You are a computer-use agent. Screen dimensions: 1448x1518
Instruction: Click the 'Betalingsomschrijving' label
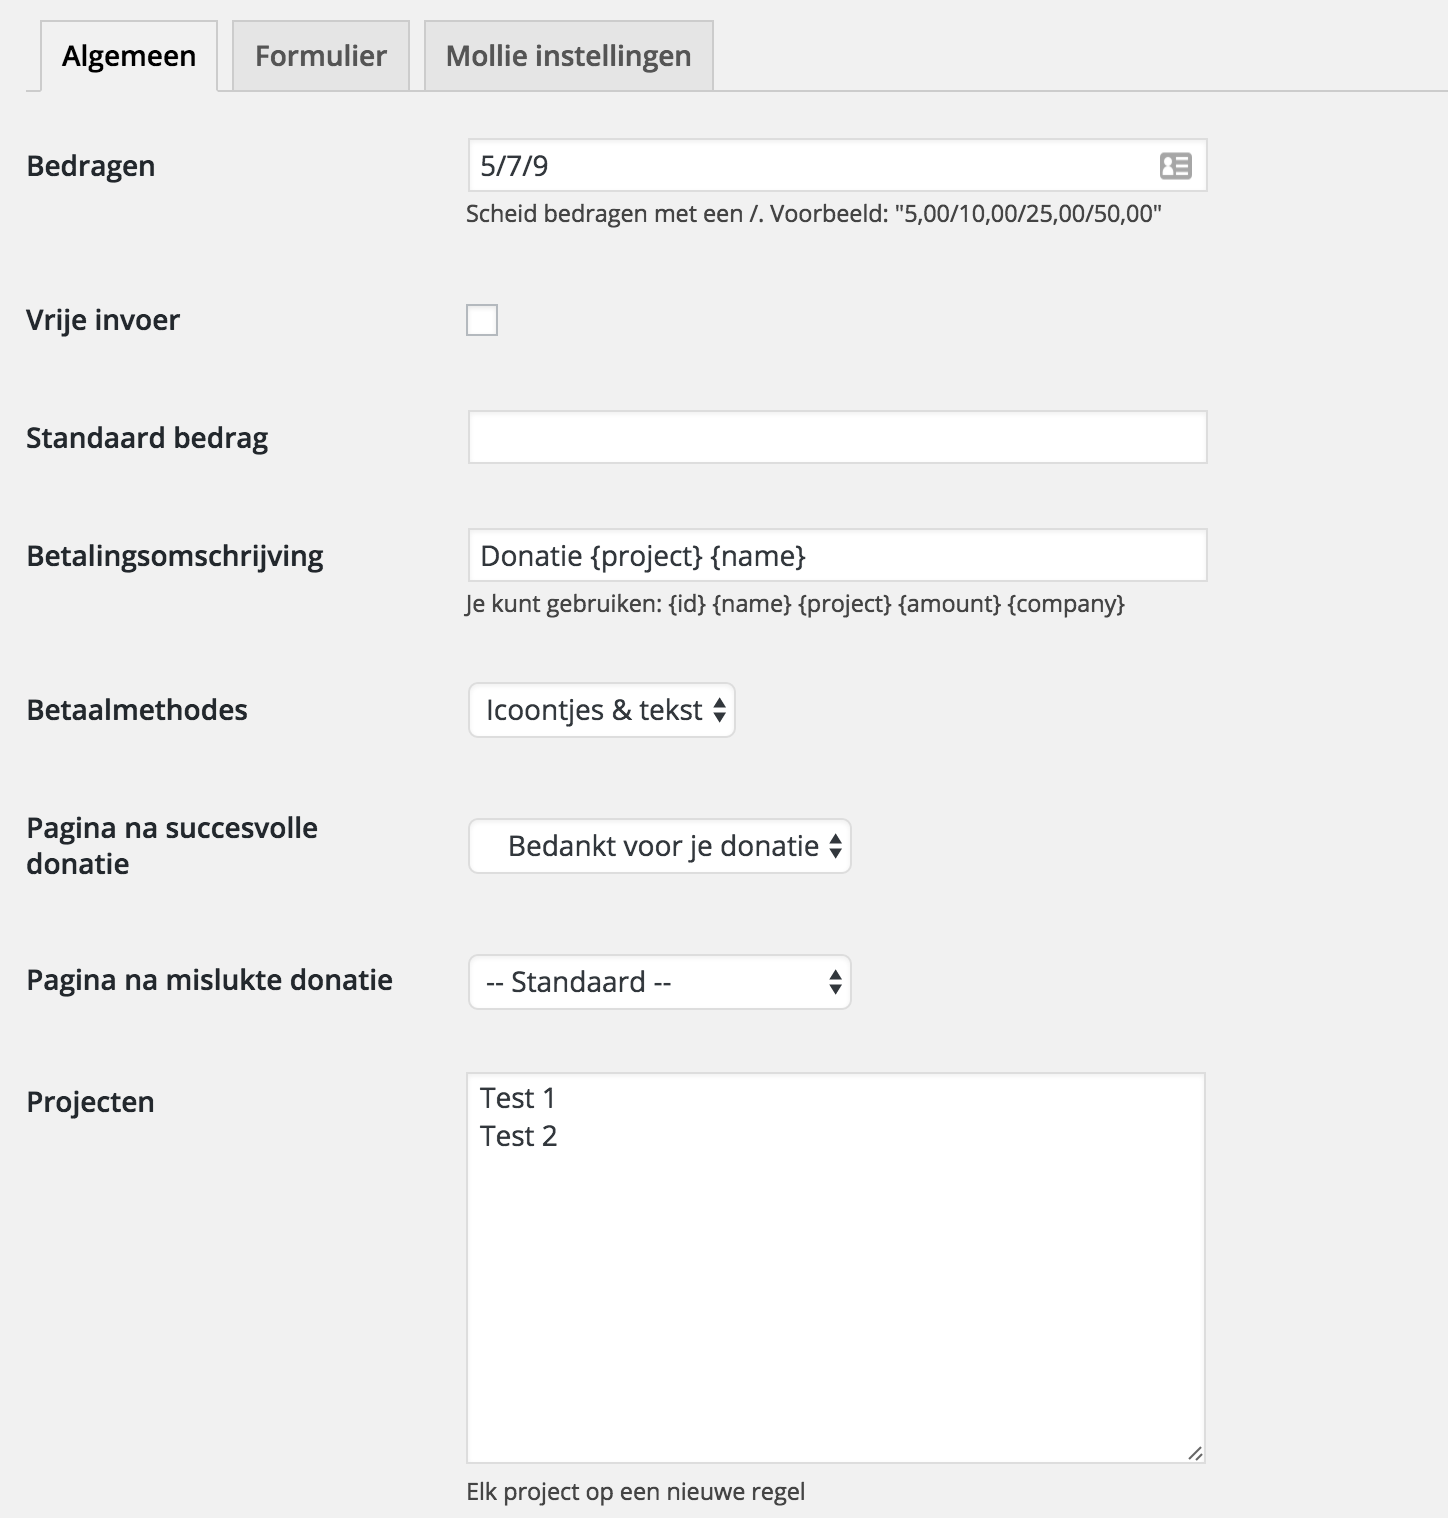coord(175,556)
